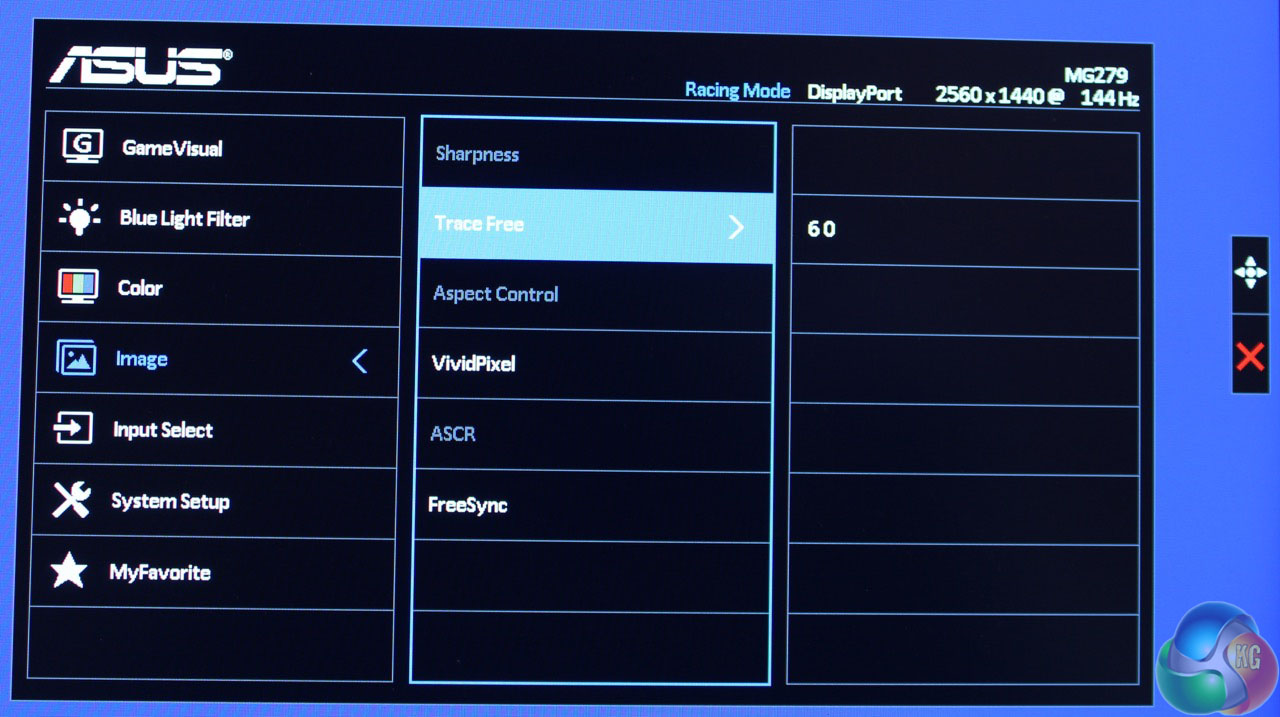Click the Blue Light Filter bulb icon
Viewport: 1280px width, 717px height.
80,218
